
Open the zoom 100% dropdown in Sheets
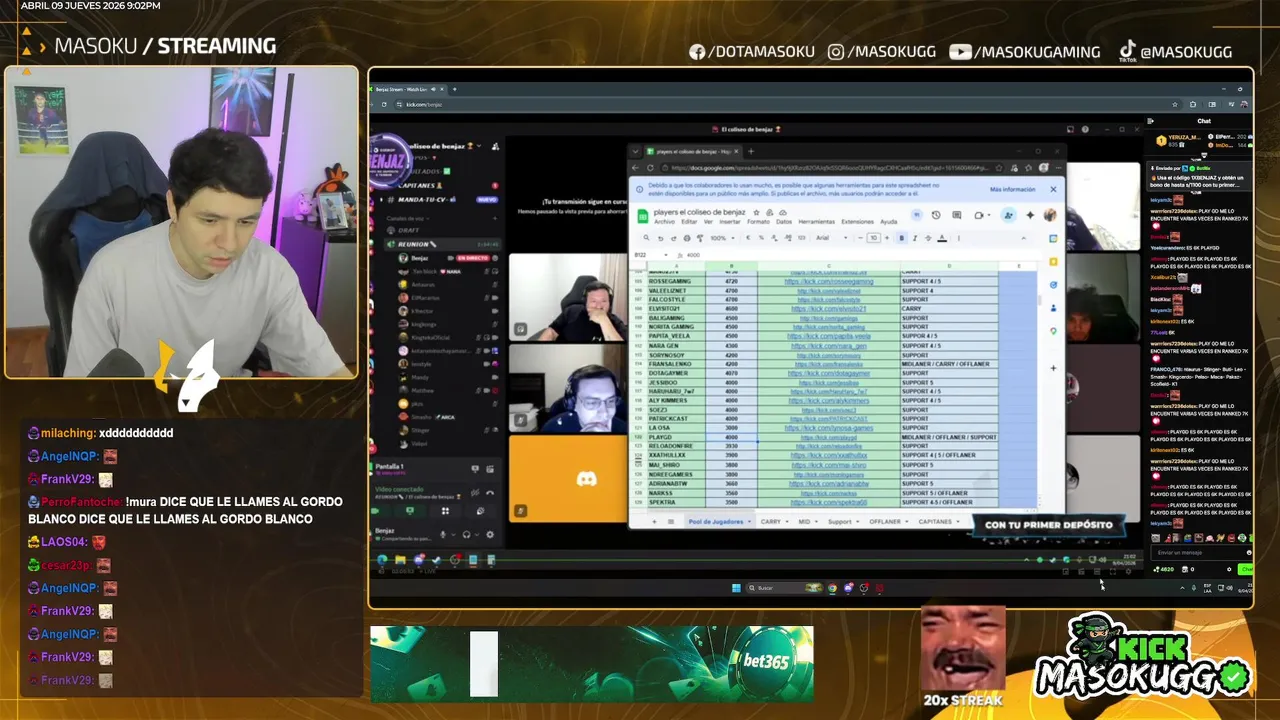[x=723, y=238]
